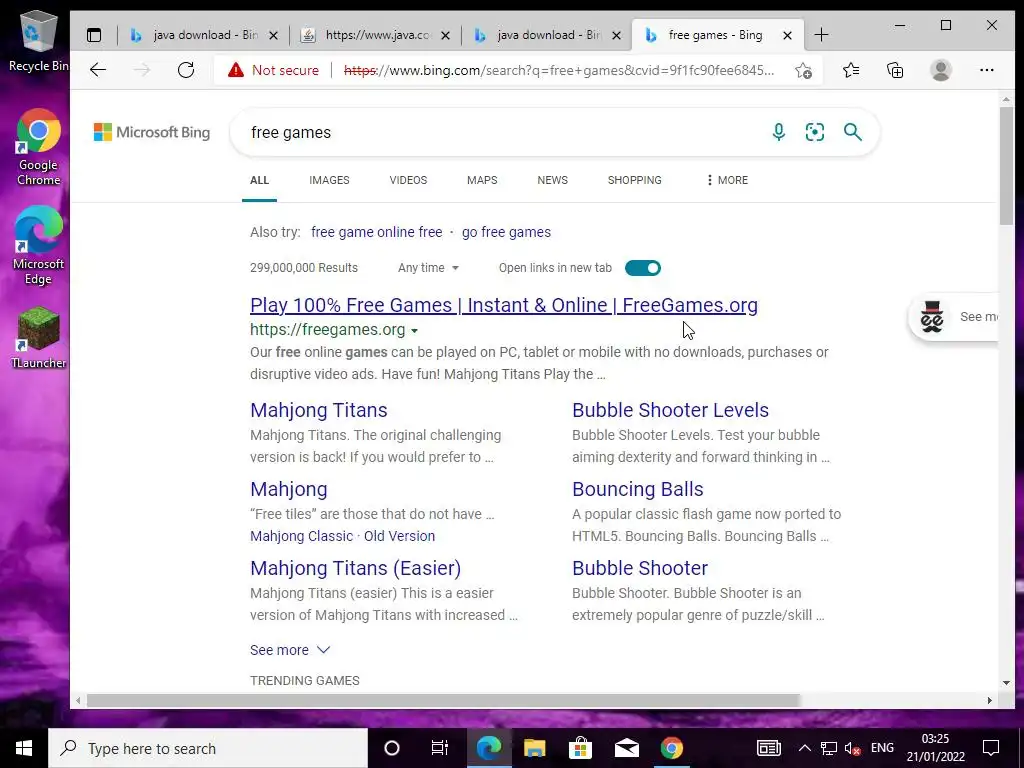Open Edge Settings and more menu
Image resolution: width=1024 pixels, height=768 pixels.
[x=987, y=70]
